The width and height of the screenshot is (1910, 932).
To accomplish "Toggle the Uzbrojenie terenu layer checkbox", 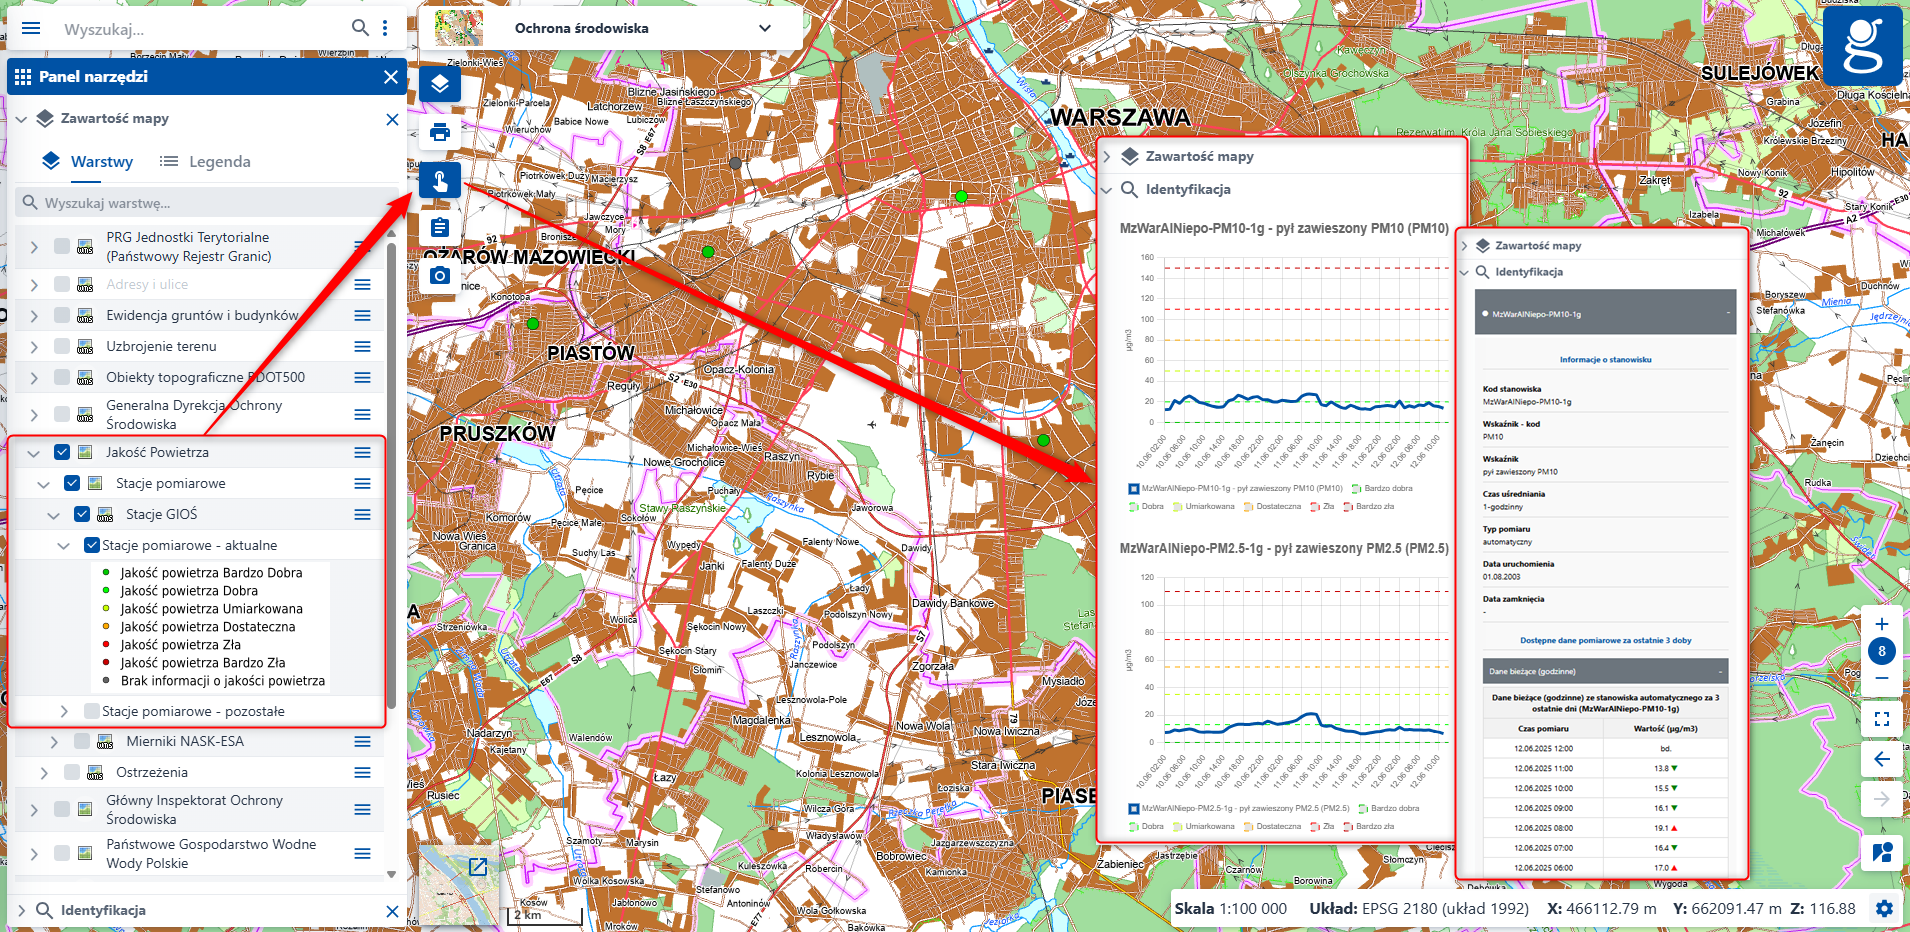I will pyautogui.click(x=62, y=346).
